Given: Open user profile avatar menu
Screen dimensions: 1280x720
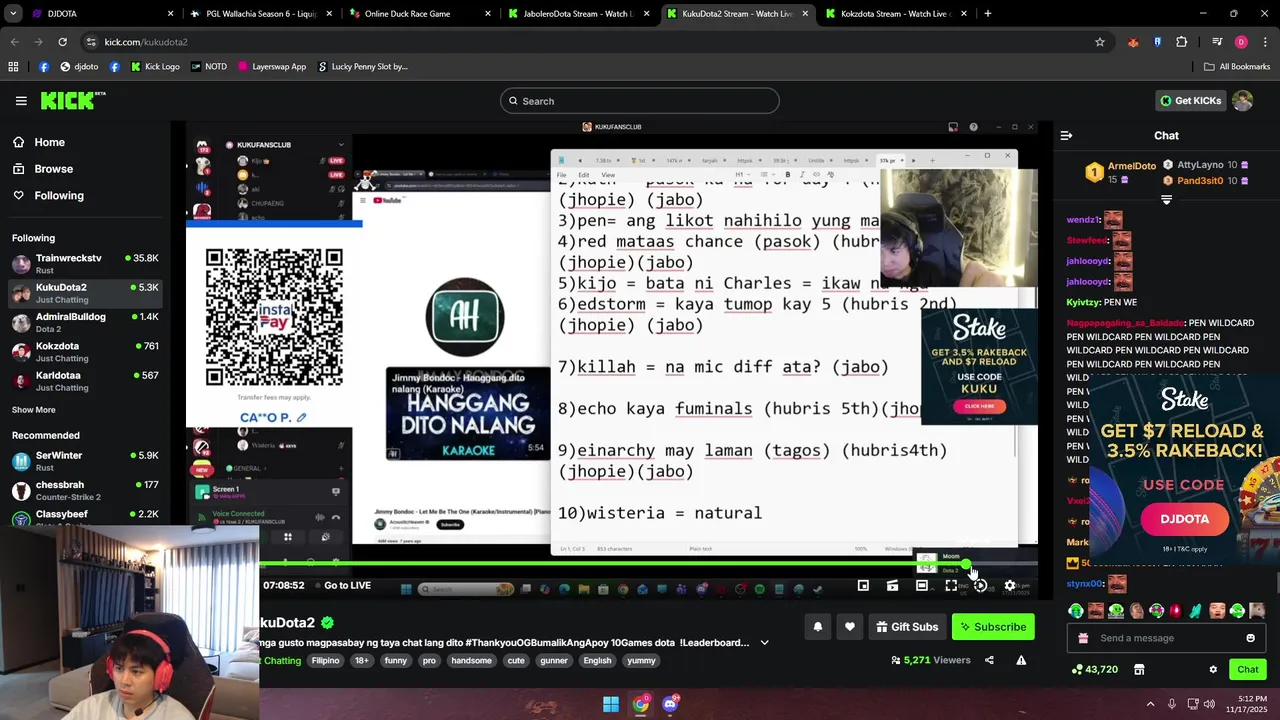Looking at the screenshot, I should (1243, 100).
